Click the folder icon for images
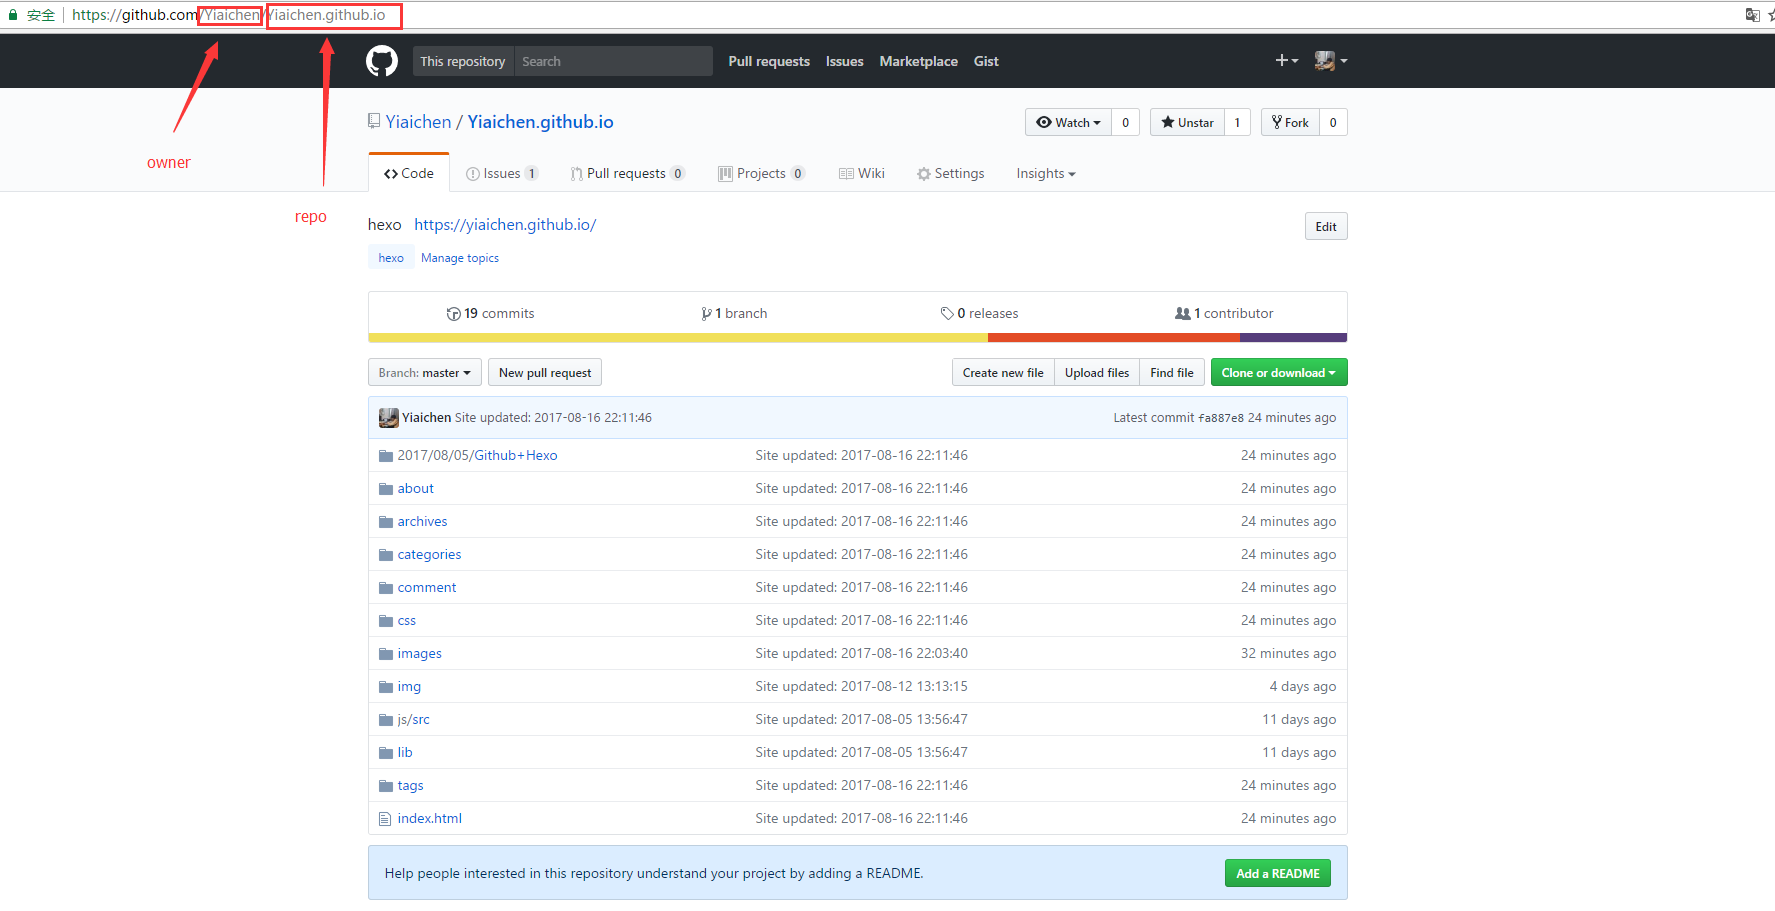This screenshot has width=1775, height=911. (x=386, y=654)
